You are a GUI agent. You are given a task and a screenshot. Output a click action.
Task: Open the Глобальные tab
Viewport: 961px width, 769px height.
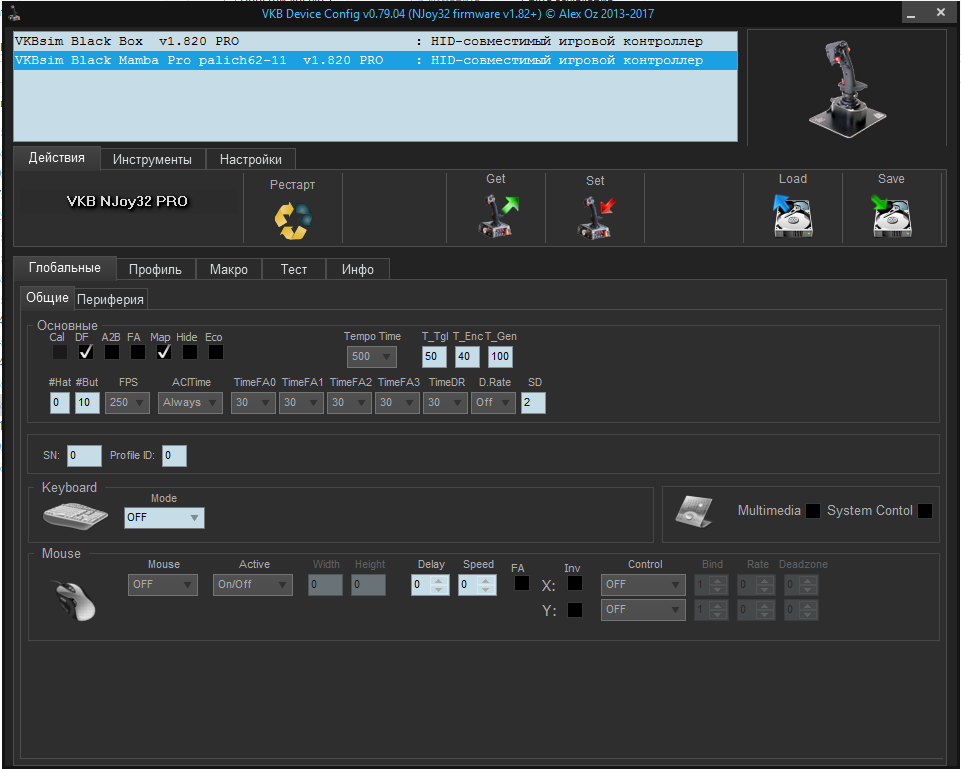64,268
